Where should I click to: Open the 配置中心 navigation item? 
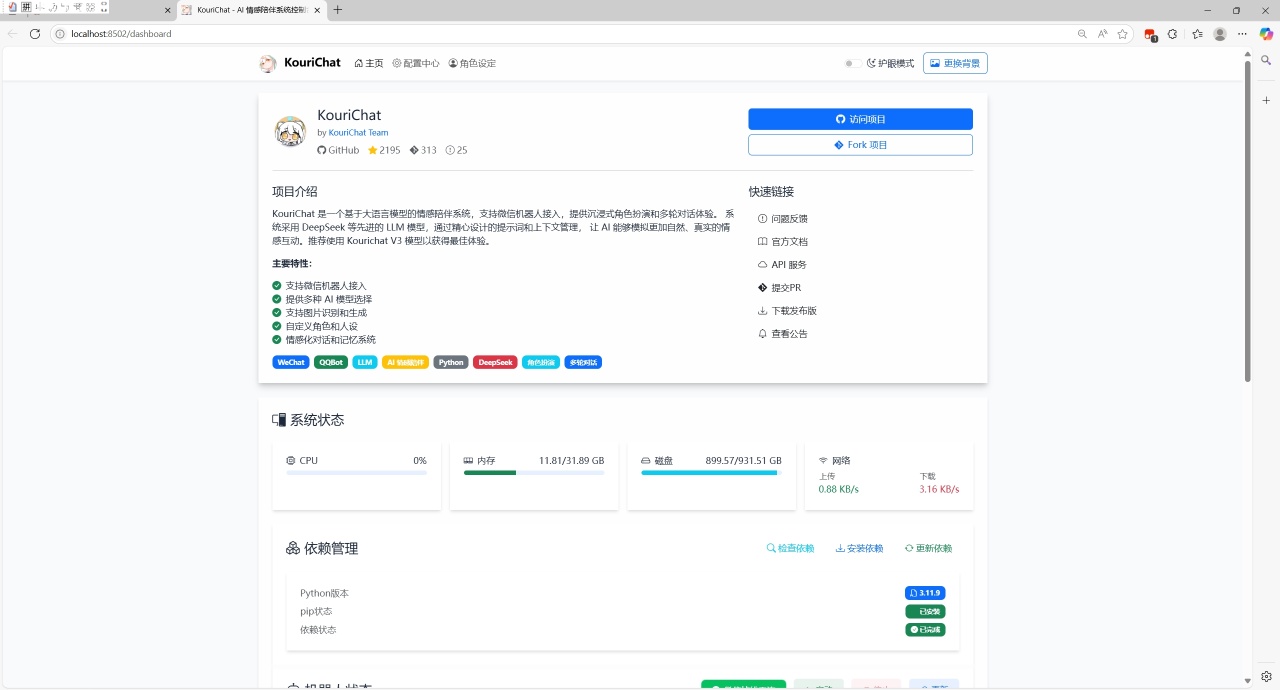(x=416, y=63)
